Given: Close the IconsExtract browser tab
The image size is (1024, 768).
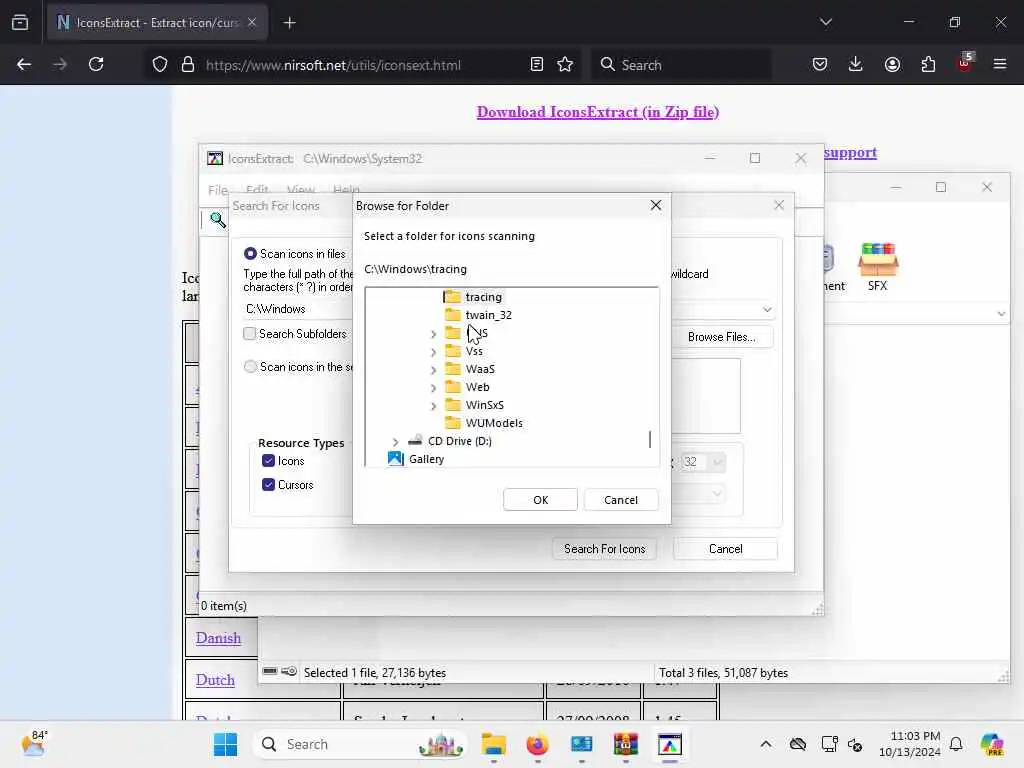Looking at the screenshot, I should (252, 23).
